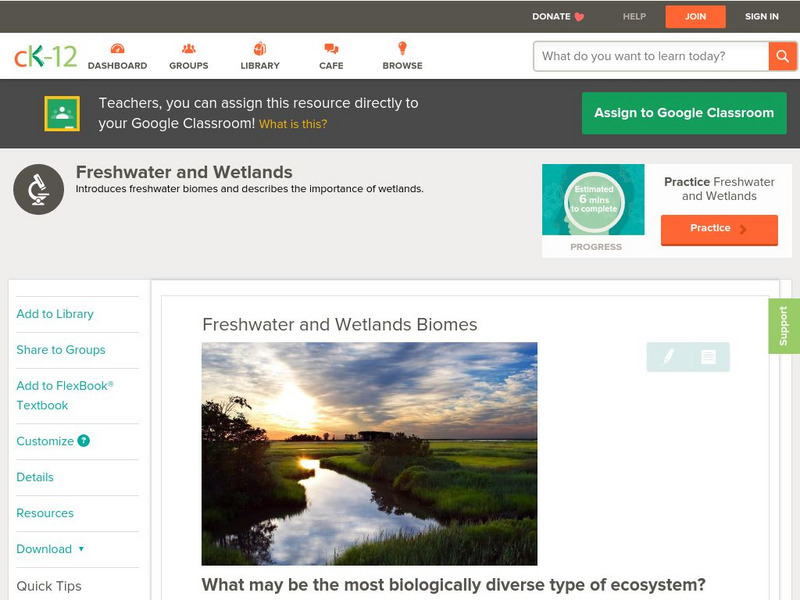Click the orange search magnifier button
The image size is (800, 600).
pyautogui.click(x=782, y=56)
